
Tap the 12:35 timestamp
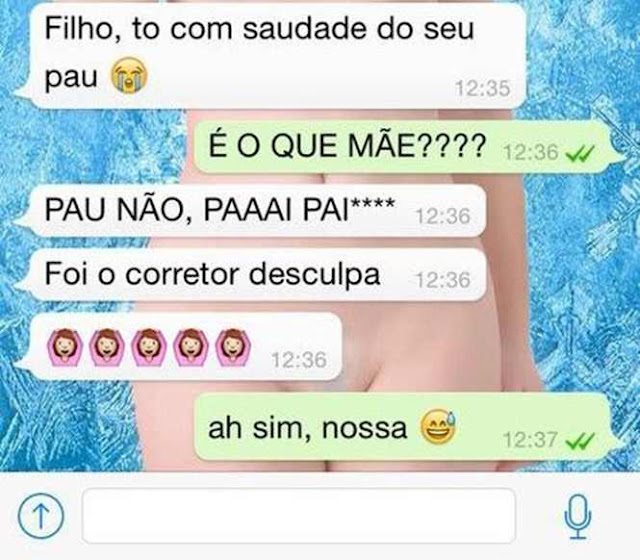tap(483, 88)
